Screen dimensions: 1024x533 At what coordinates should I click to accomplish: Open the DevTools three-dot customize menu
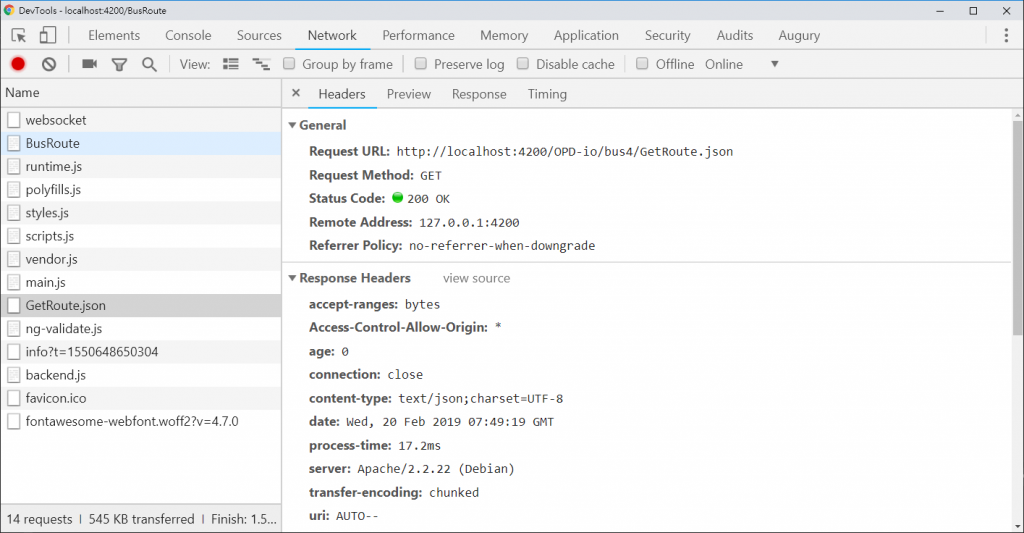coord(1006,35)
